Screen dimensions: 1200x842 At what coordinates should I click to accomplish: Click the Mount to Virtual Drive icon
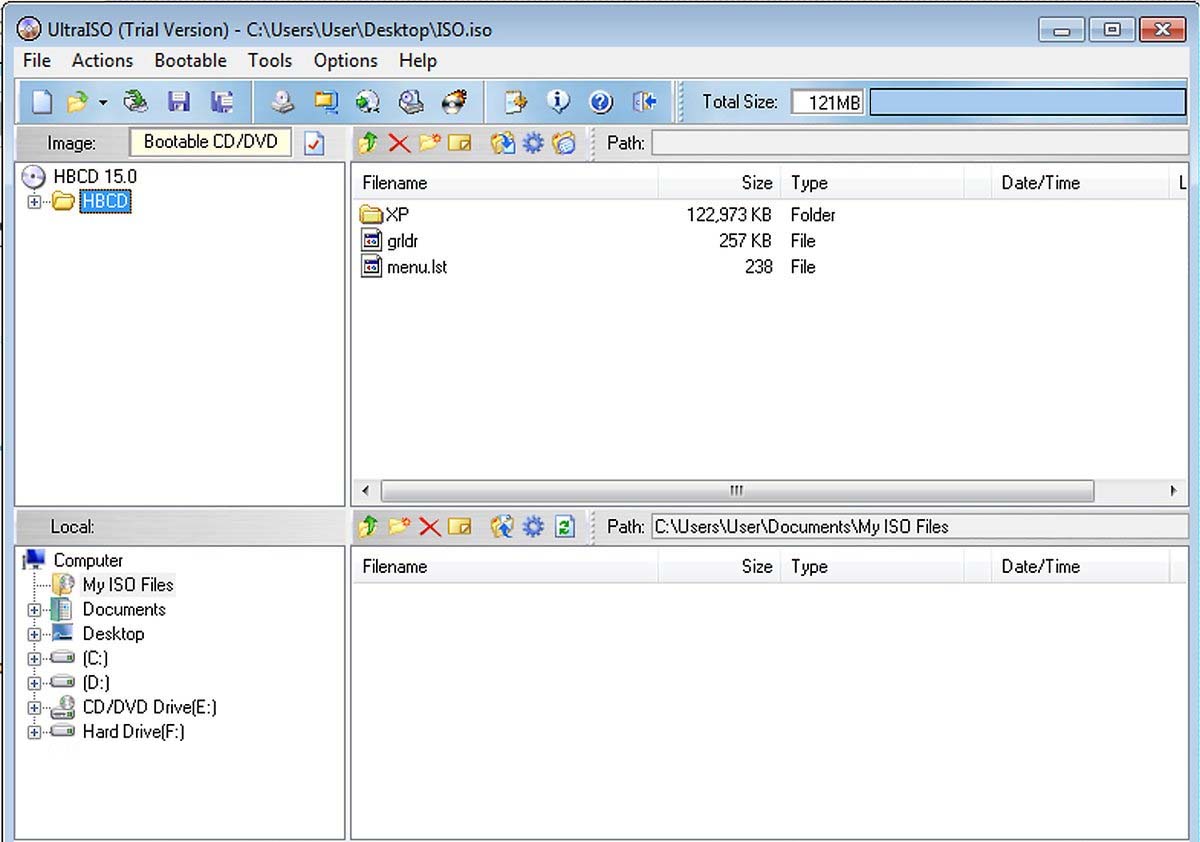[411, 102]
